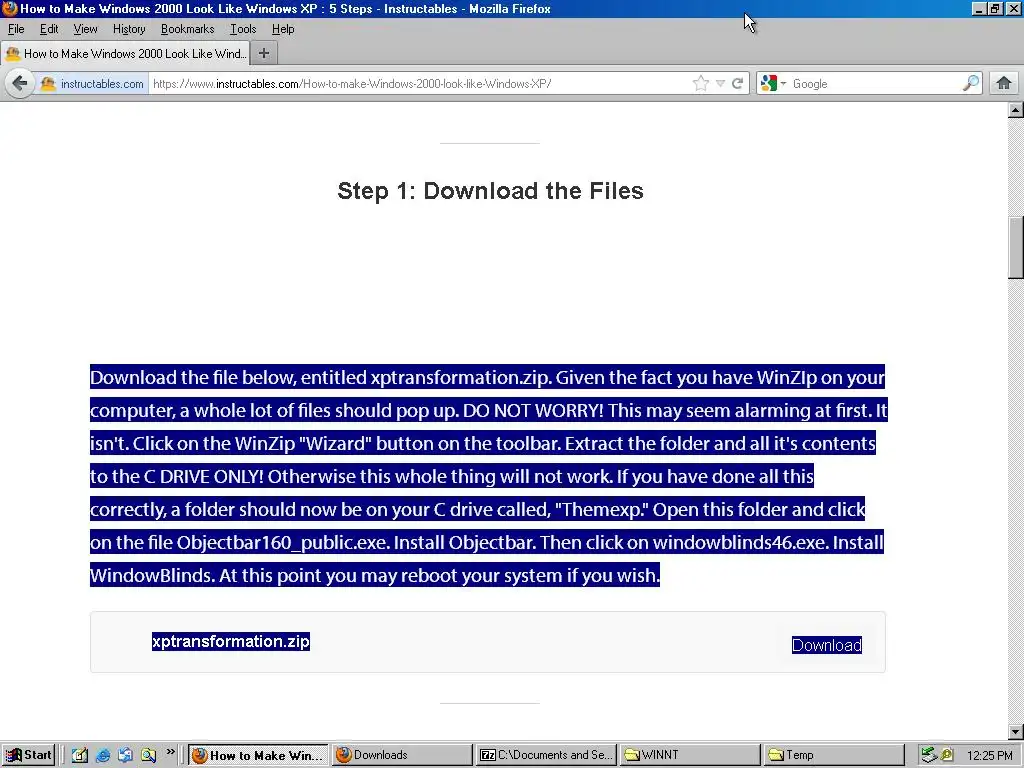
Task: Launch Outlook Express from quick launch
Action: (125, 755)
